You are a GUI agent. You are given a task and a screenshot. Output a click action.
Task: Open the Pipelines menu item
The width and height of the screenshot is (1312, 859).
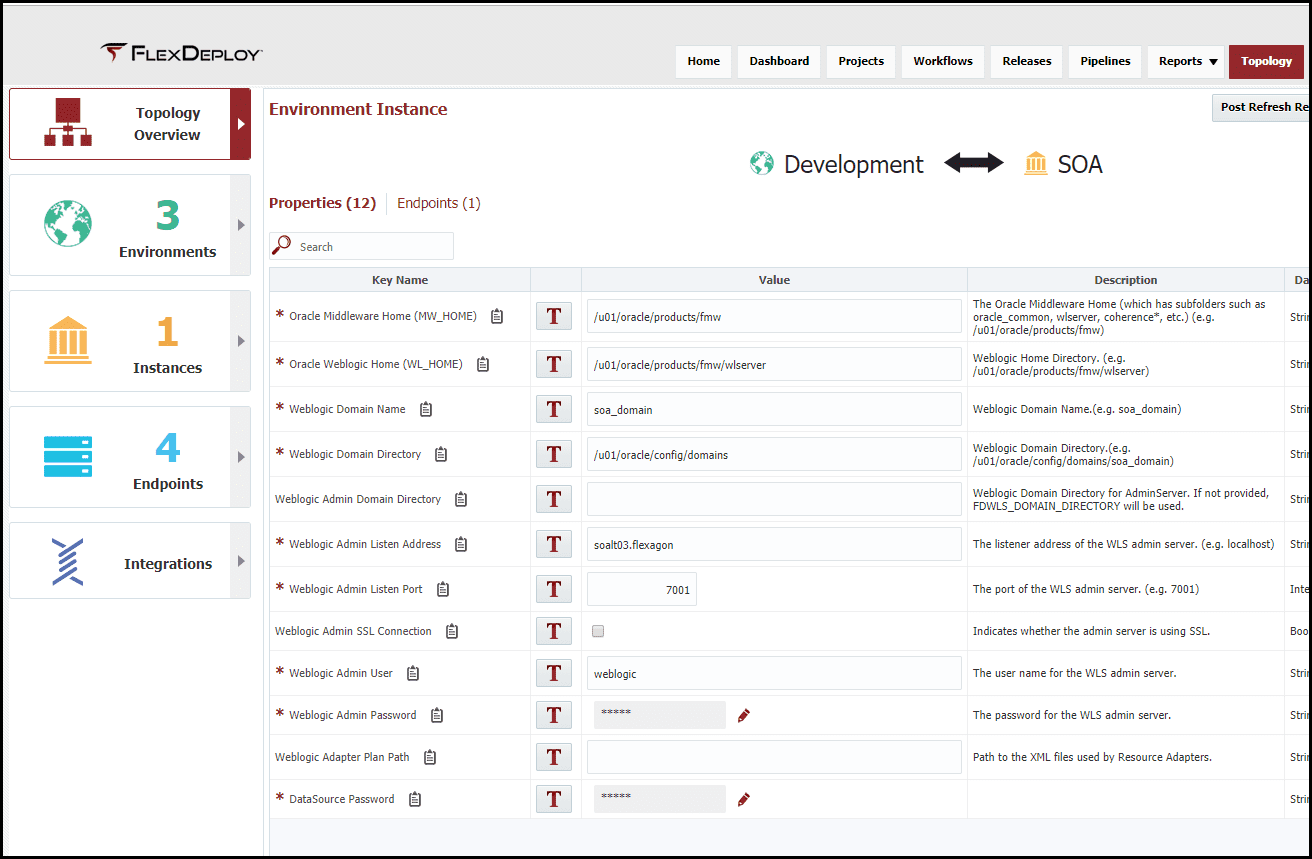[1105, 61]
